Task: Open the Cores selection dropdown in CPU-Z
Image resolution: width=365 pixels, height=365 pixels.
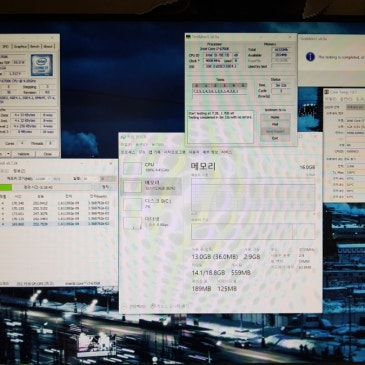Action: (22, 143)
